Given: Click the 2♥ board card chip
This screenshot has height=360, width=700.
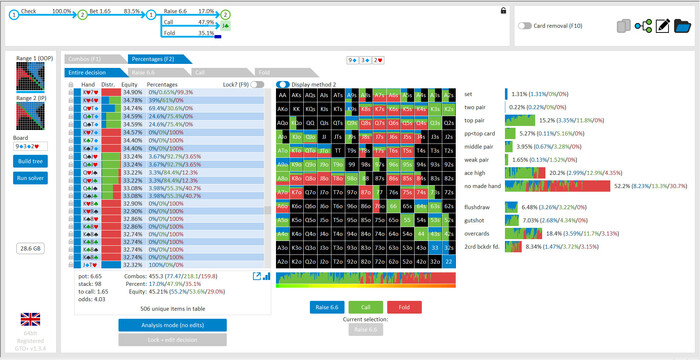Looking at the screenshot, I should coord(378,60).
